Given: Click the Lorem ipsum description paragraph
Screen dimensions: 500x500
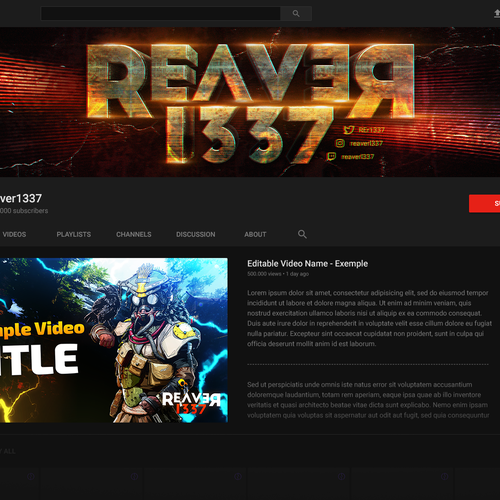Looking at the screenshot, I should click(369, 318).
